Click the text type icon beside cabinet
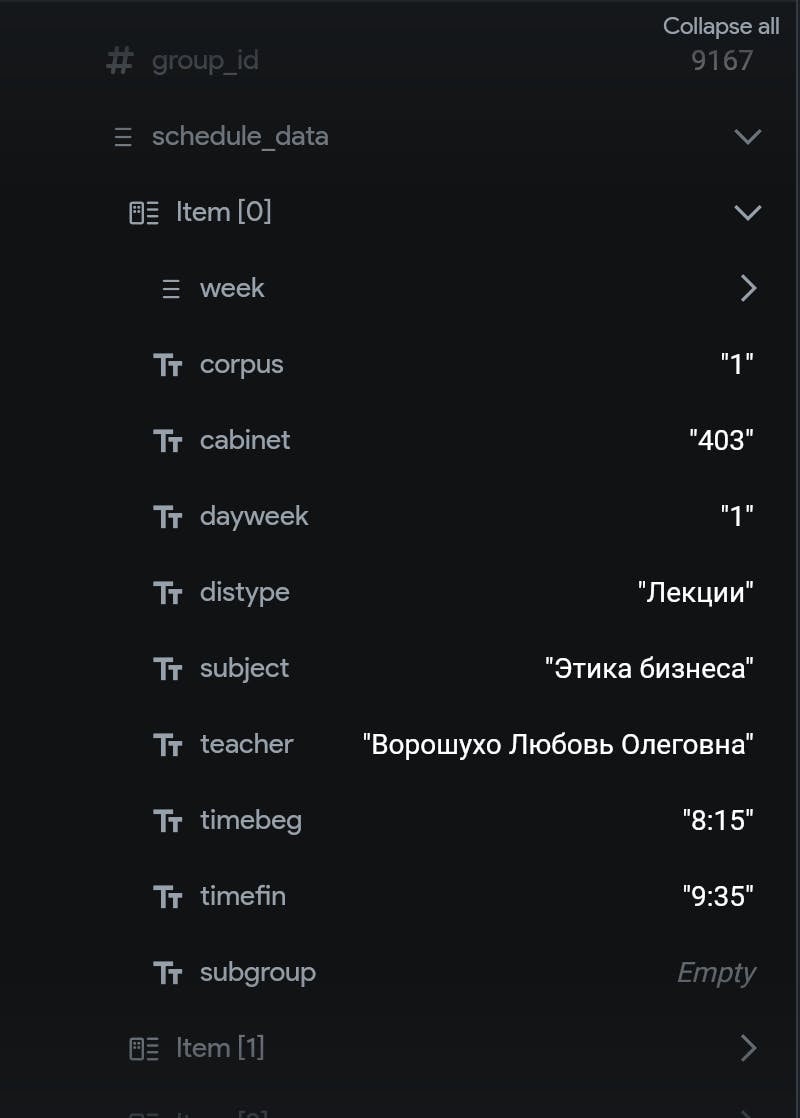The height and width of the screenshot is (1118, 800). coord(168,441)
